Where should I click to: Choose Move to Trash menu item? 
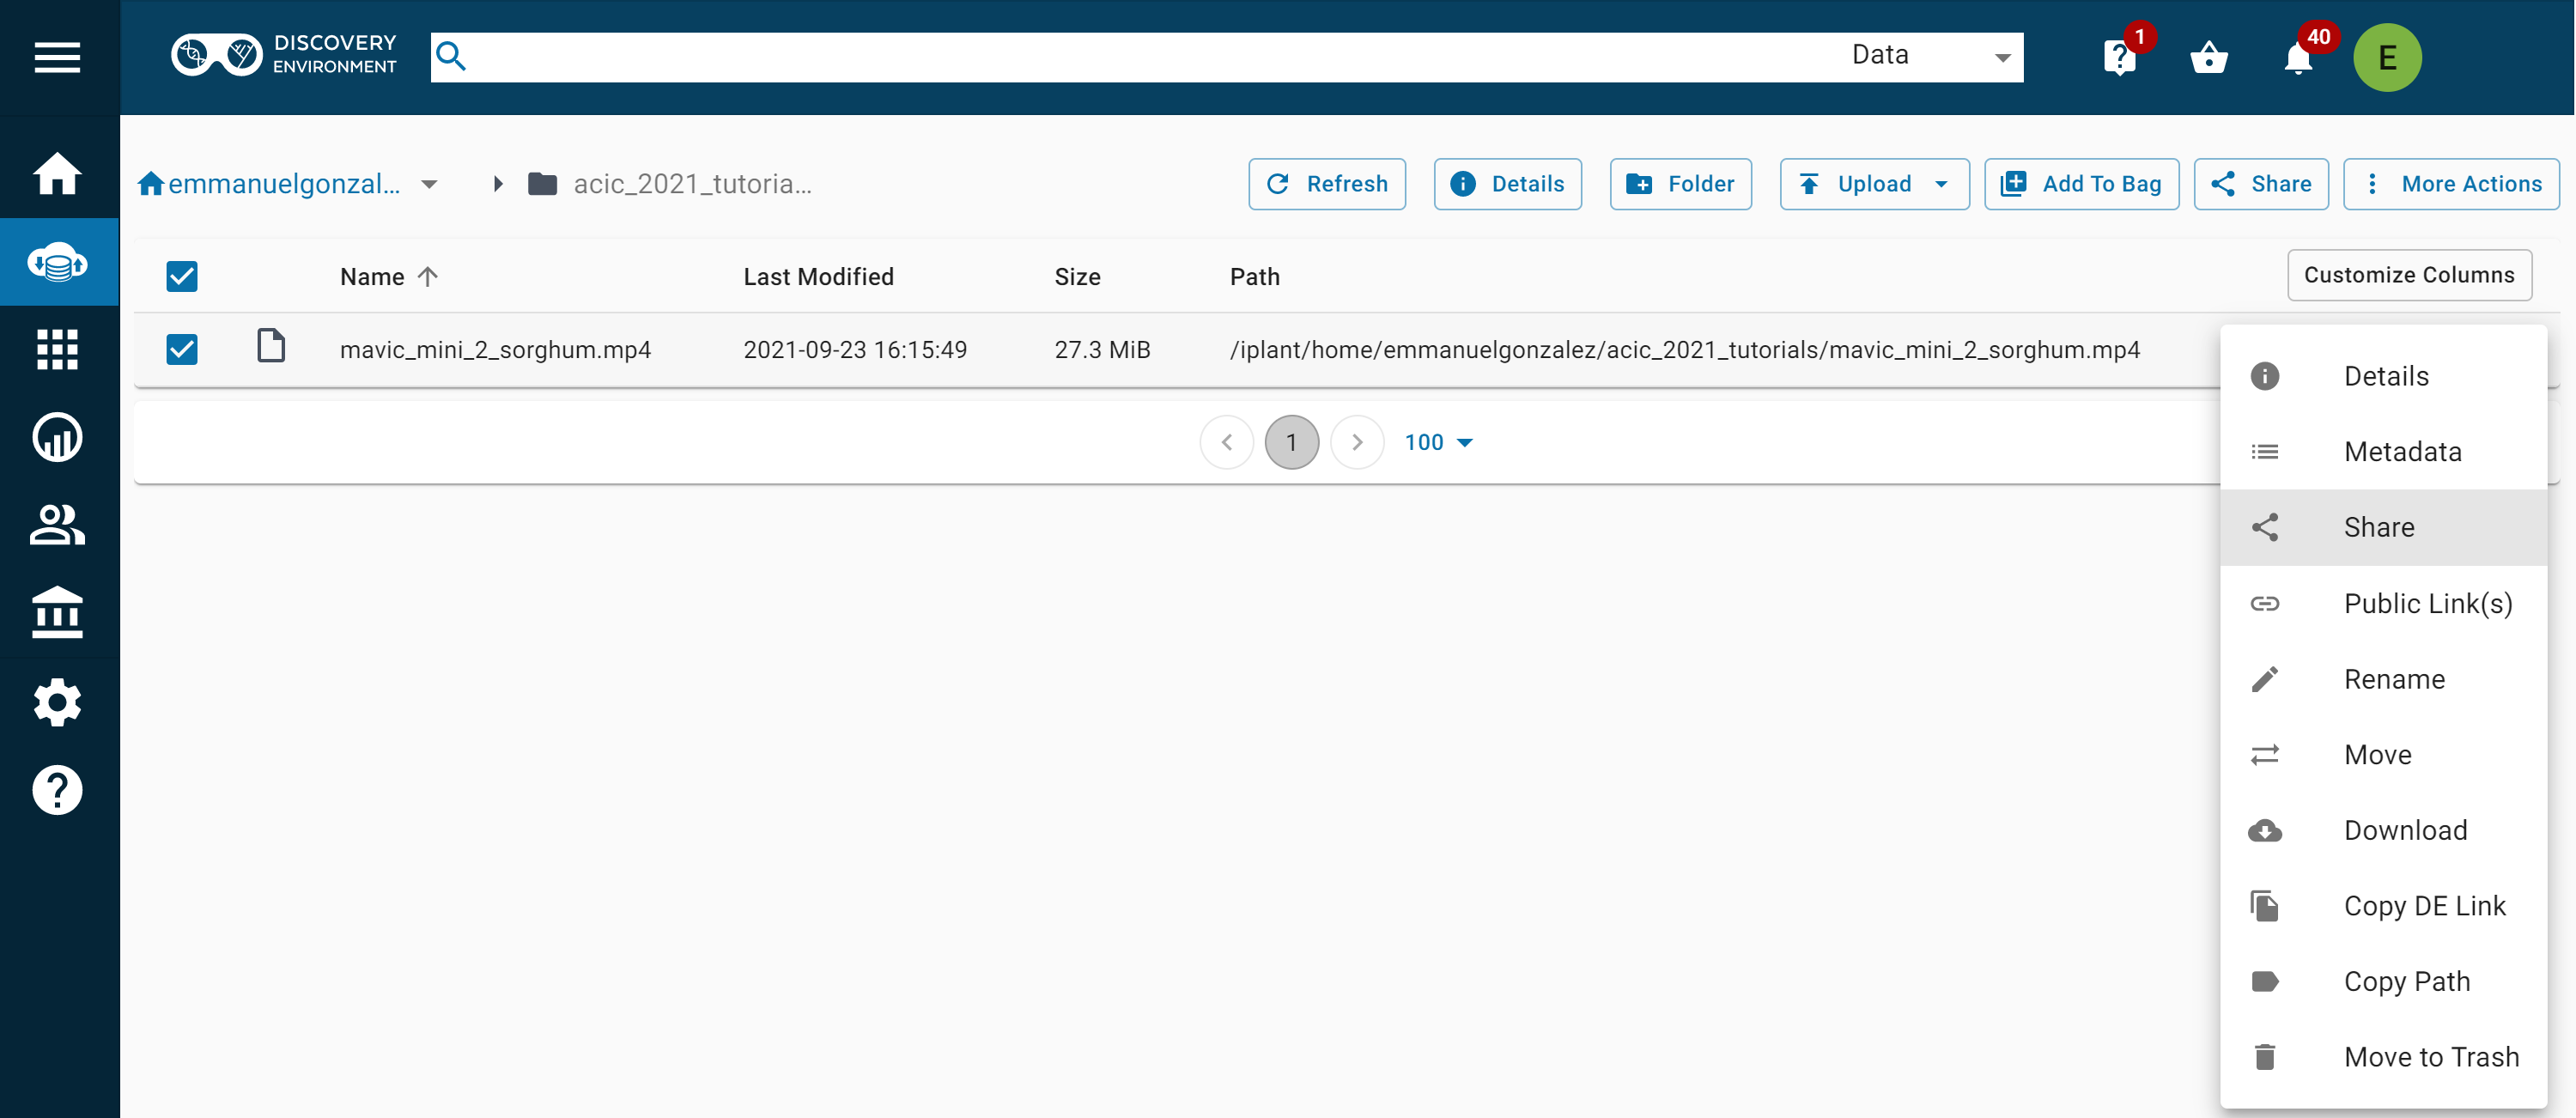pos(2430,1057)
